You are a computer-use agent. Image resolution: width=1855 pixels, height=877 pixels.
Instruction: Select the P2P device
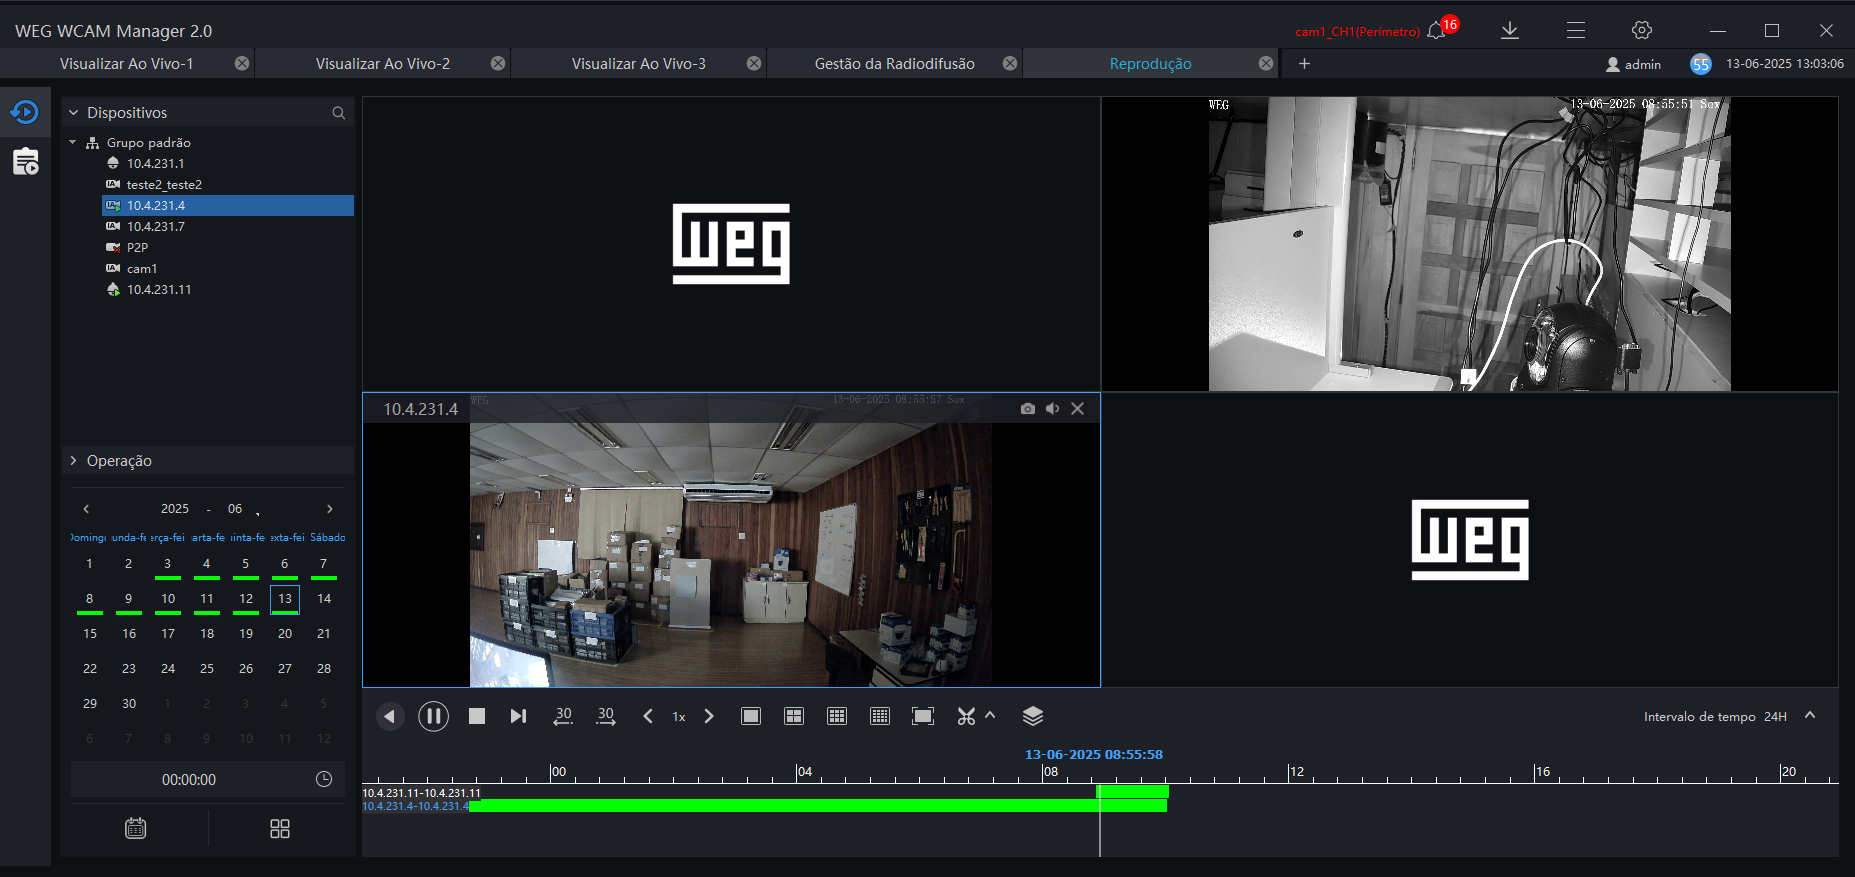(x=137, y=247)
